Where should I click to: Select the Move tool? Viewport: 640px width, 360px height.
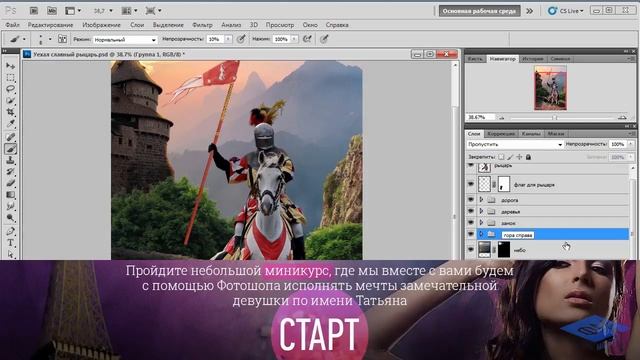[11, 66]
